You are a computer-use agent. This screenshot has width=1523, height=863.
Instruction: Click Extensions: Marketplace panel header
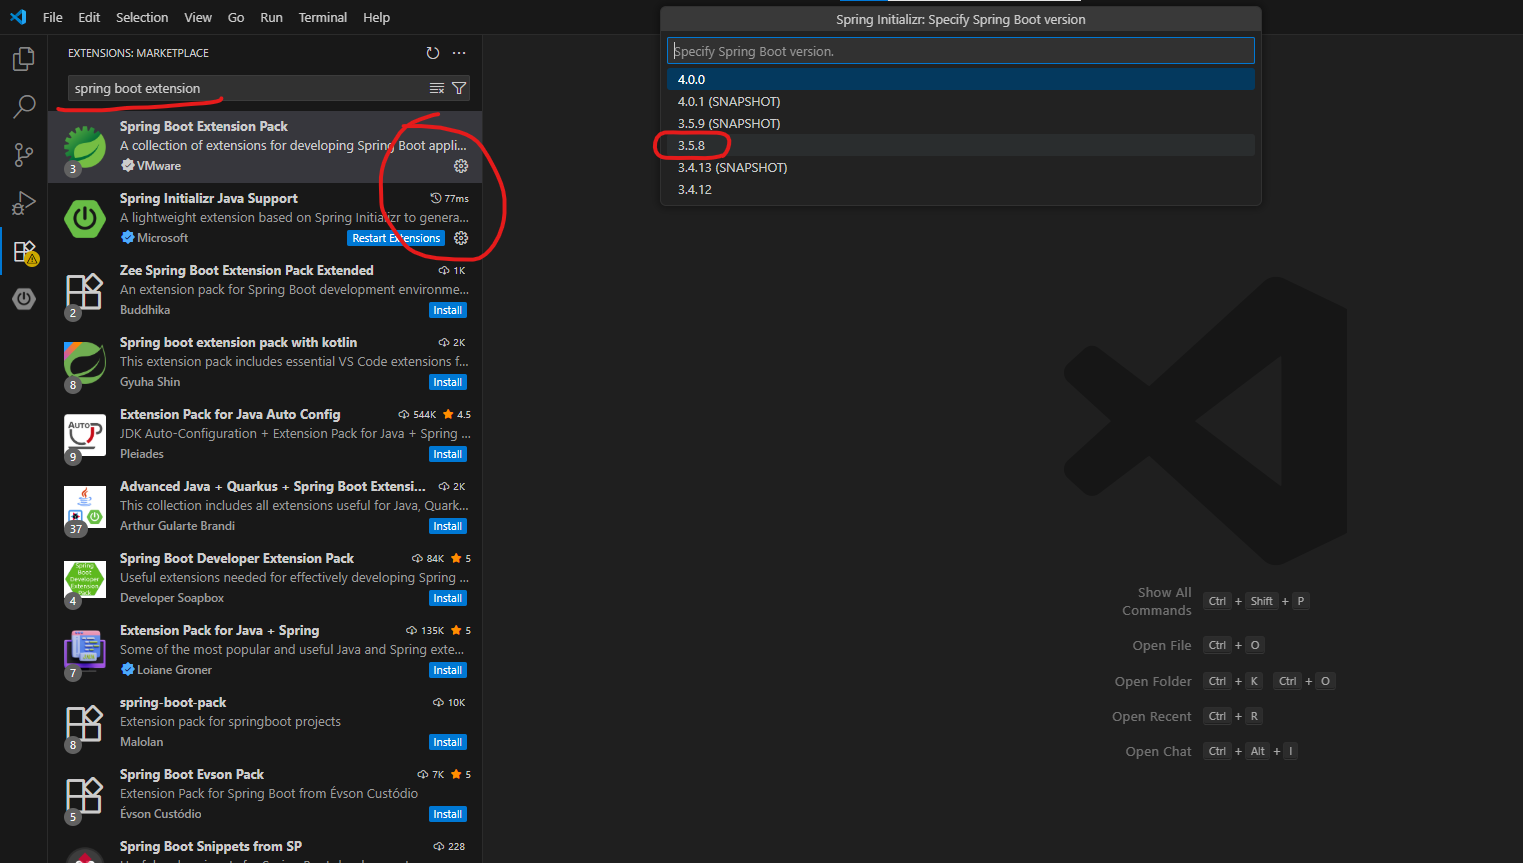coord(138,53)
